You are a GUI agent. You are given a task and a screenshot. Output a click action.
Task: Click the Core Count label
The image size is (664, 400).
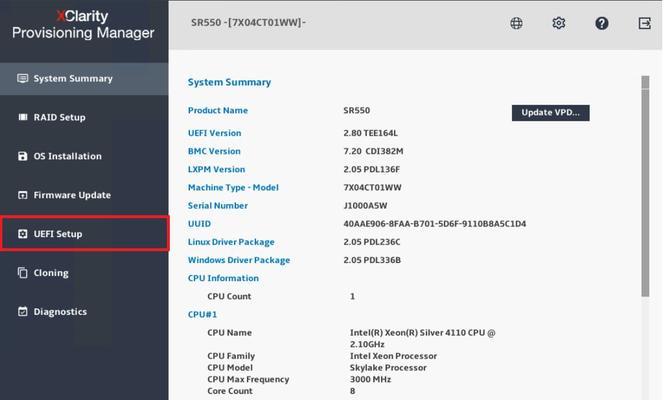pos(230,391)
